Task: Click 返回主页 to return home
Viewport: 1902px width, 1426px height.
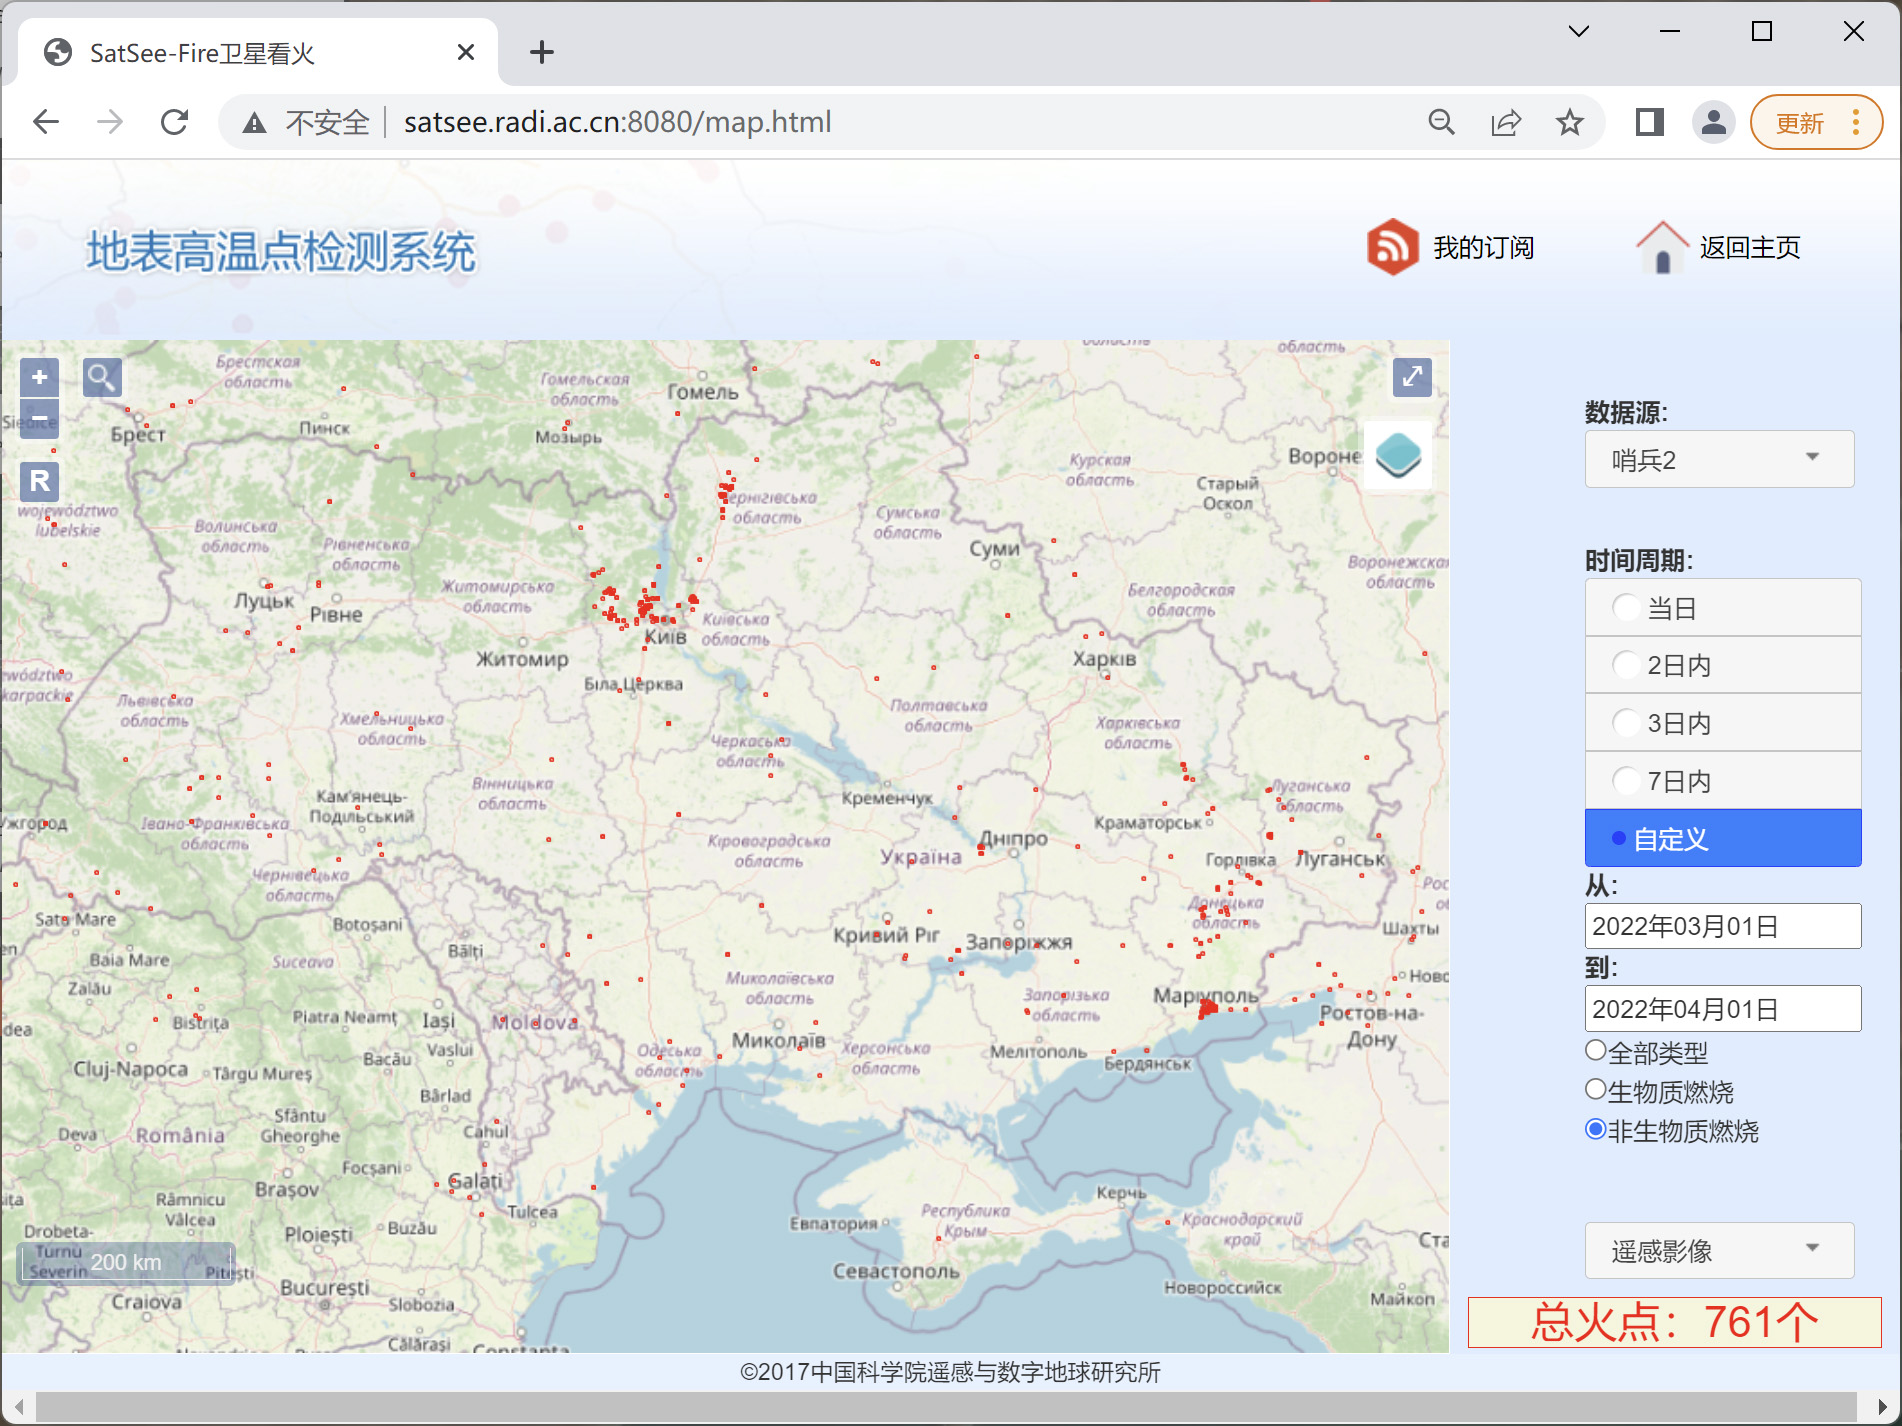Action: coord(1750,247)
